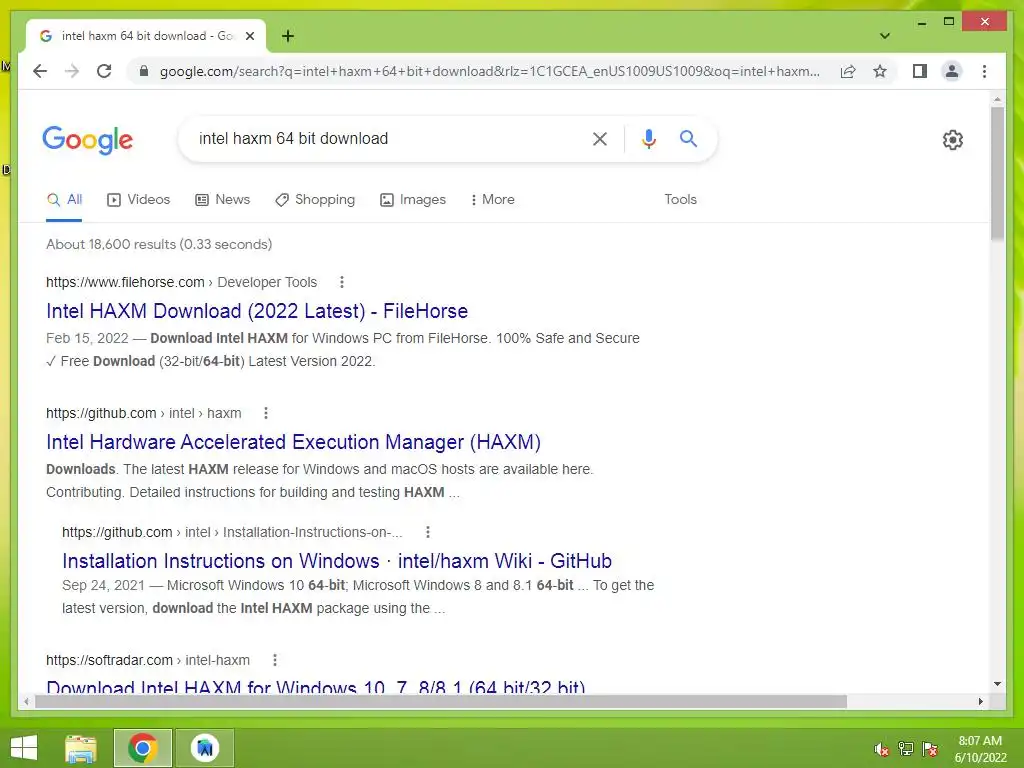Open options for softradar result
The width and height of the screenshot is (1024, 768).
click(275, 660)
